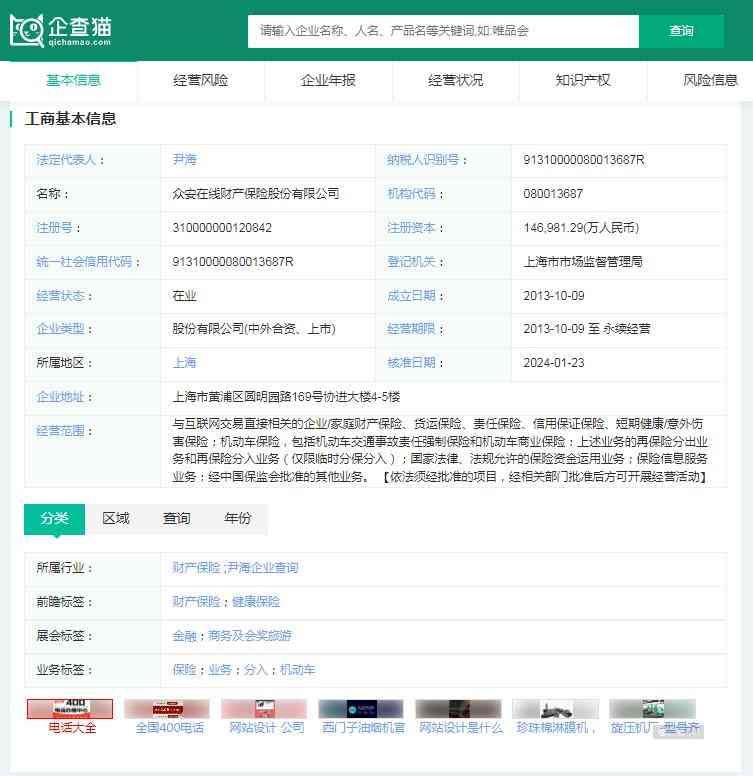Viewport: 753px width, 776px height.
Task: Click the 电话大全 ad thumbnail
Action: point(69,709)
